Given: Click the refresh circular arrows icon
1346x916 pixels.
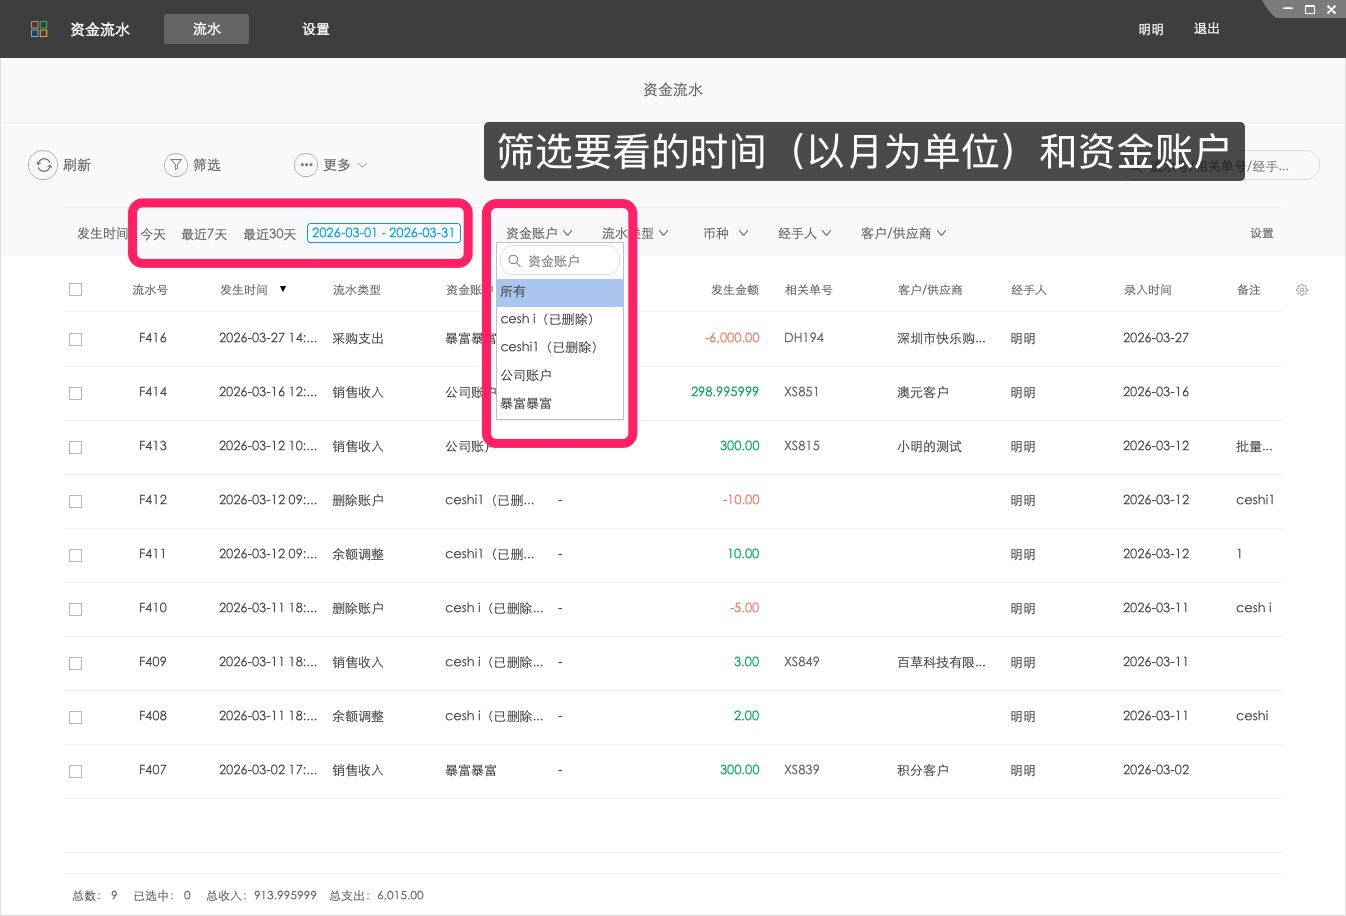Looking at the screenshot, I should pos(43,165).
